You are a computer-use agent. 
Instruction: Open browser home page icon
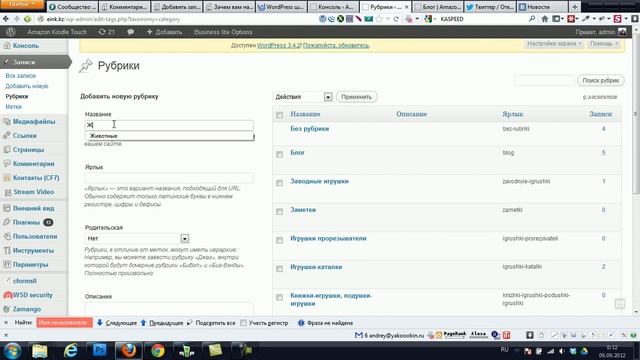pos(544,19)
